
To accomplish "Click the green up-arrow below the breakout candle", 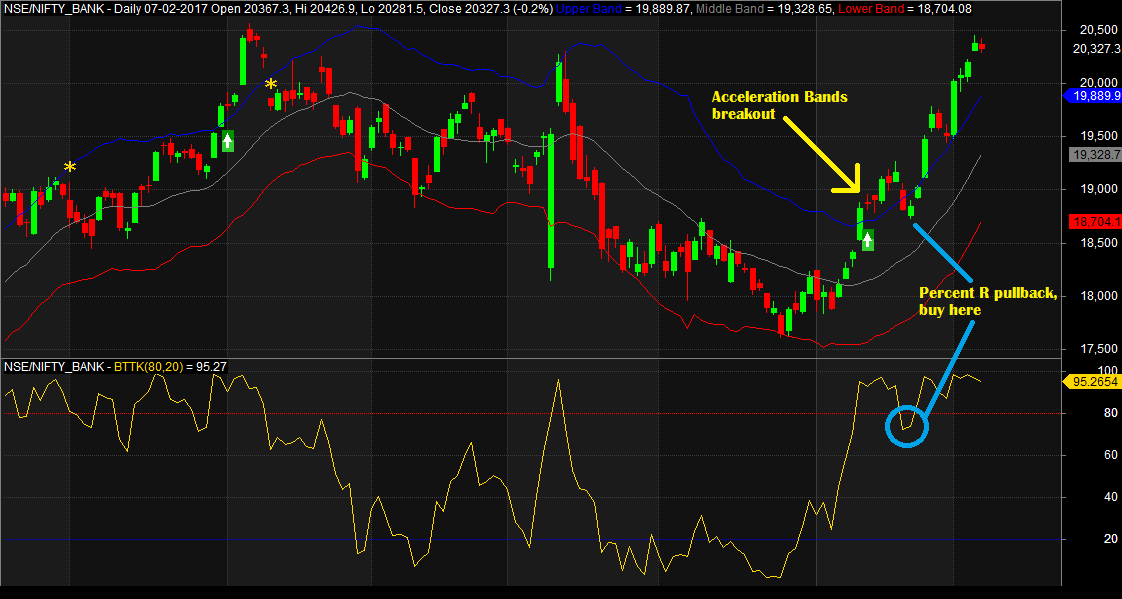I will click(868, 240).
